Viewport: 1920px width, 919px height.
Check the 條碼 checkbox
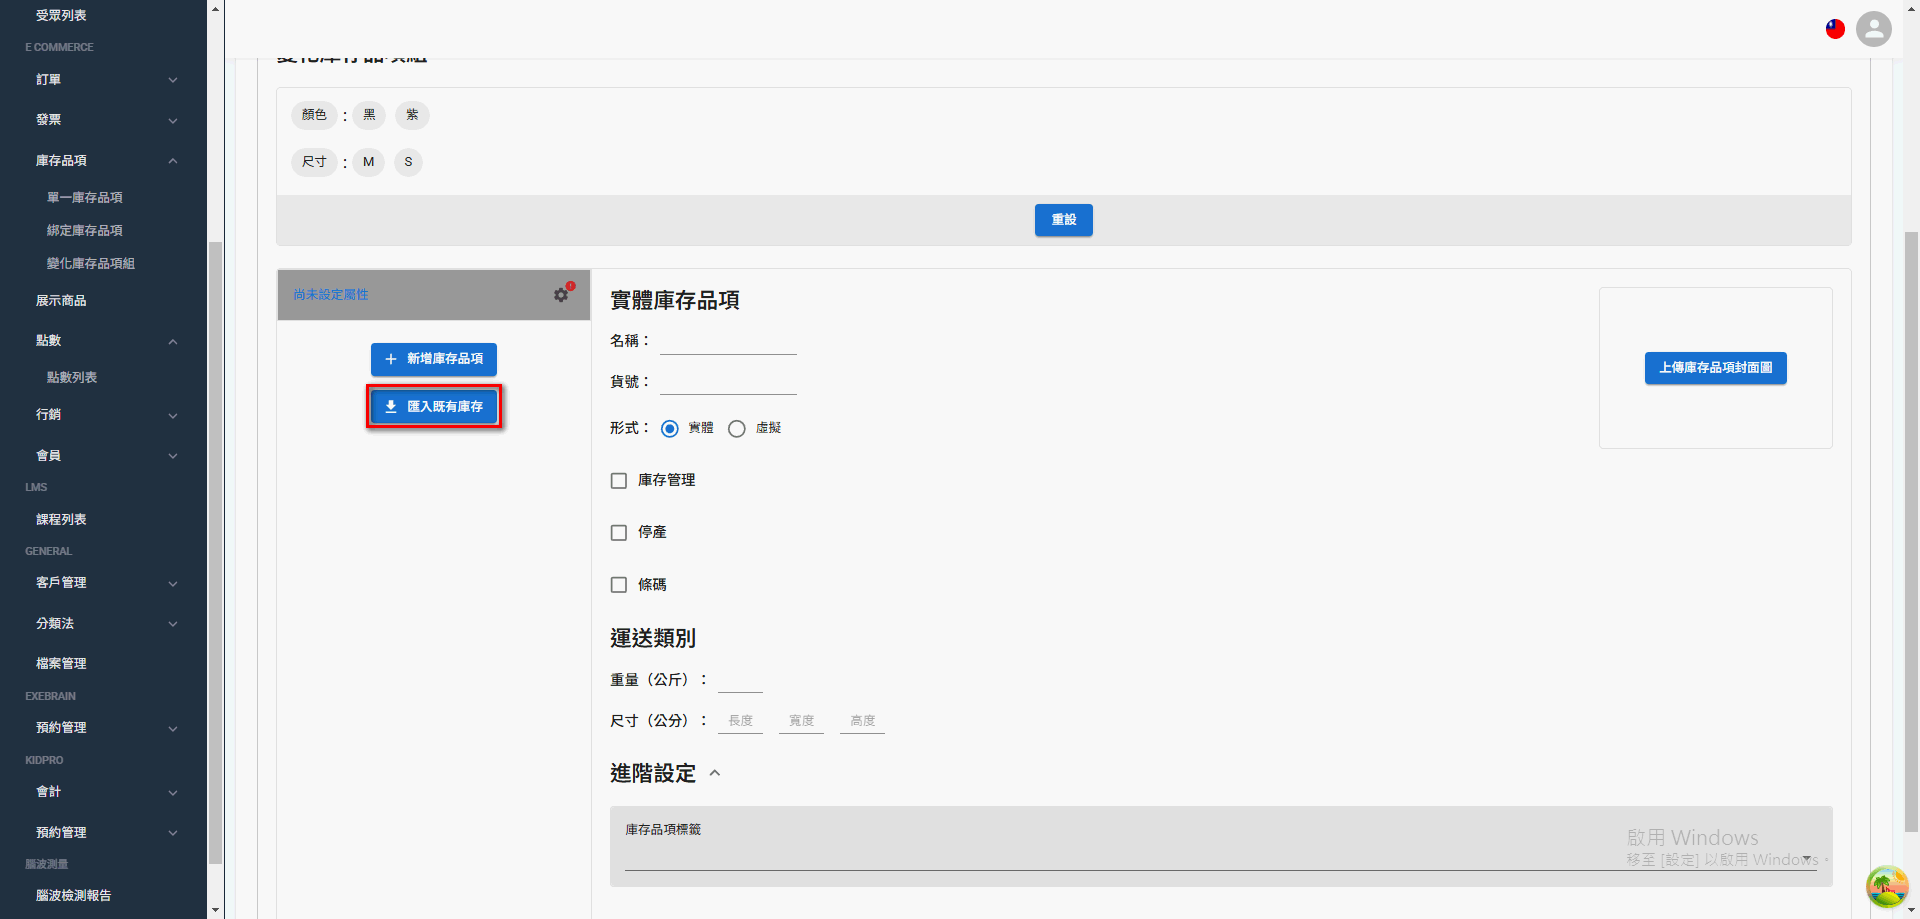(619, 585)
